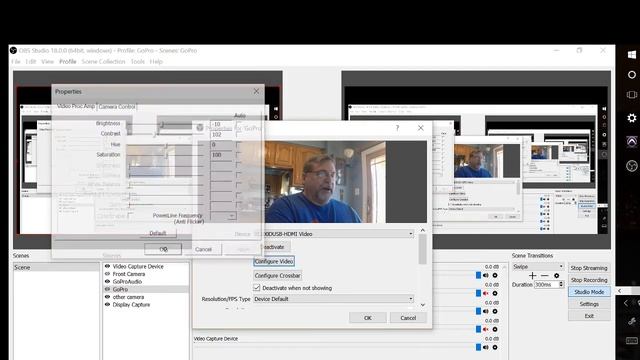
Task: Open gear settings for fourth mixer channel
Action: point(495,329)
